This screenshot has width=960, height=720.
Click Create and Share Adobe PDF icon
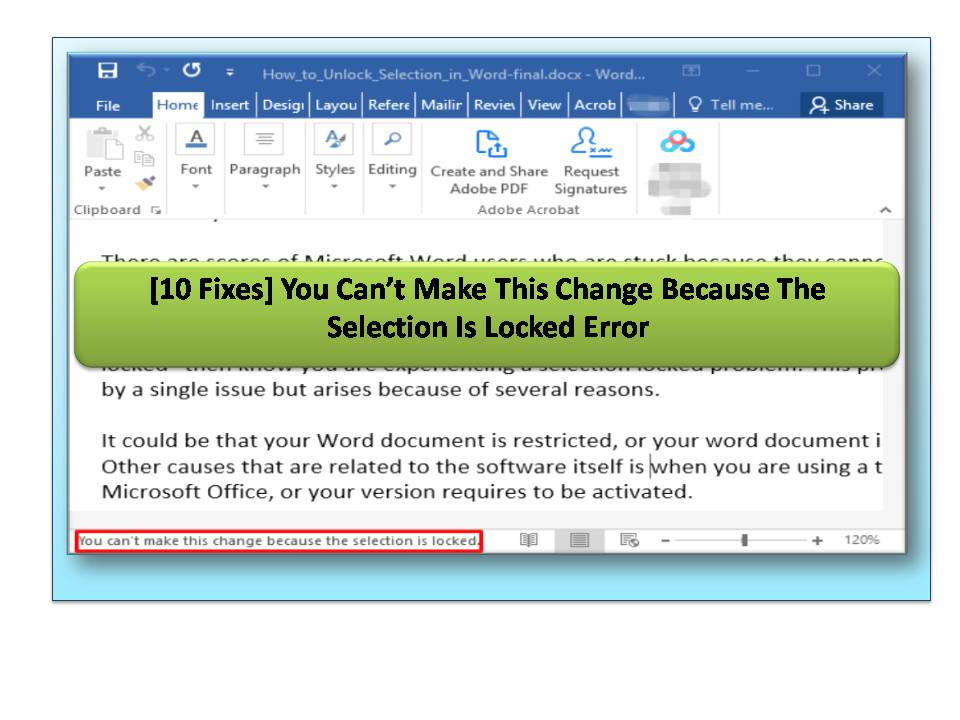491,143
